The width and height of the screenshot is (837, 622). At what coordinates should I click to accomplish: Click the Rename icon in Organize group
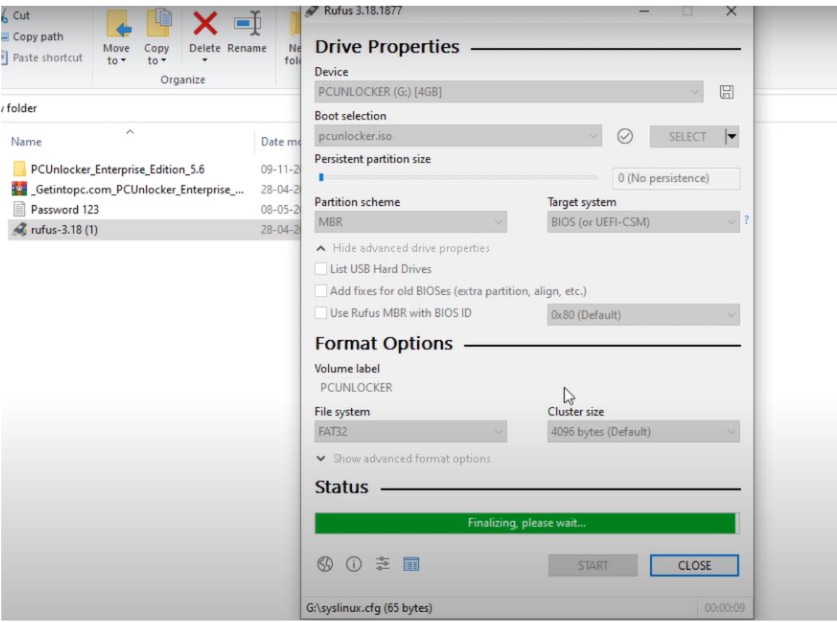point(246,26)
